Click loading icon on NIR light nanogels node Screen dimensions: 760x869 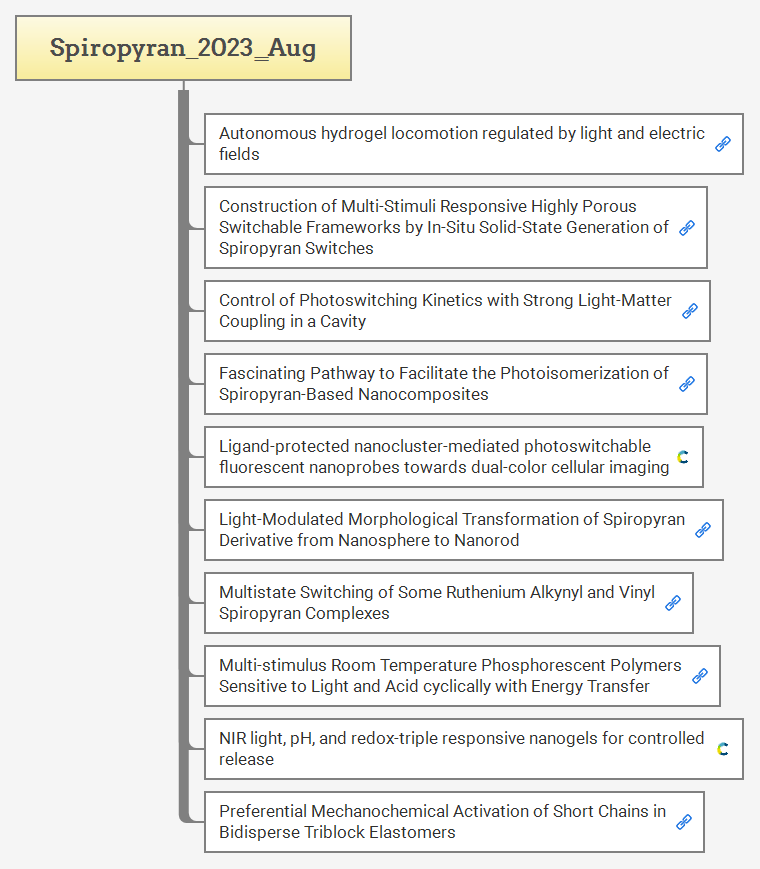click(723, 749)
